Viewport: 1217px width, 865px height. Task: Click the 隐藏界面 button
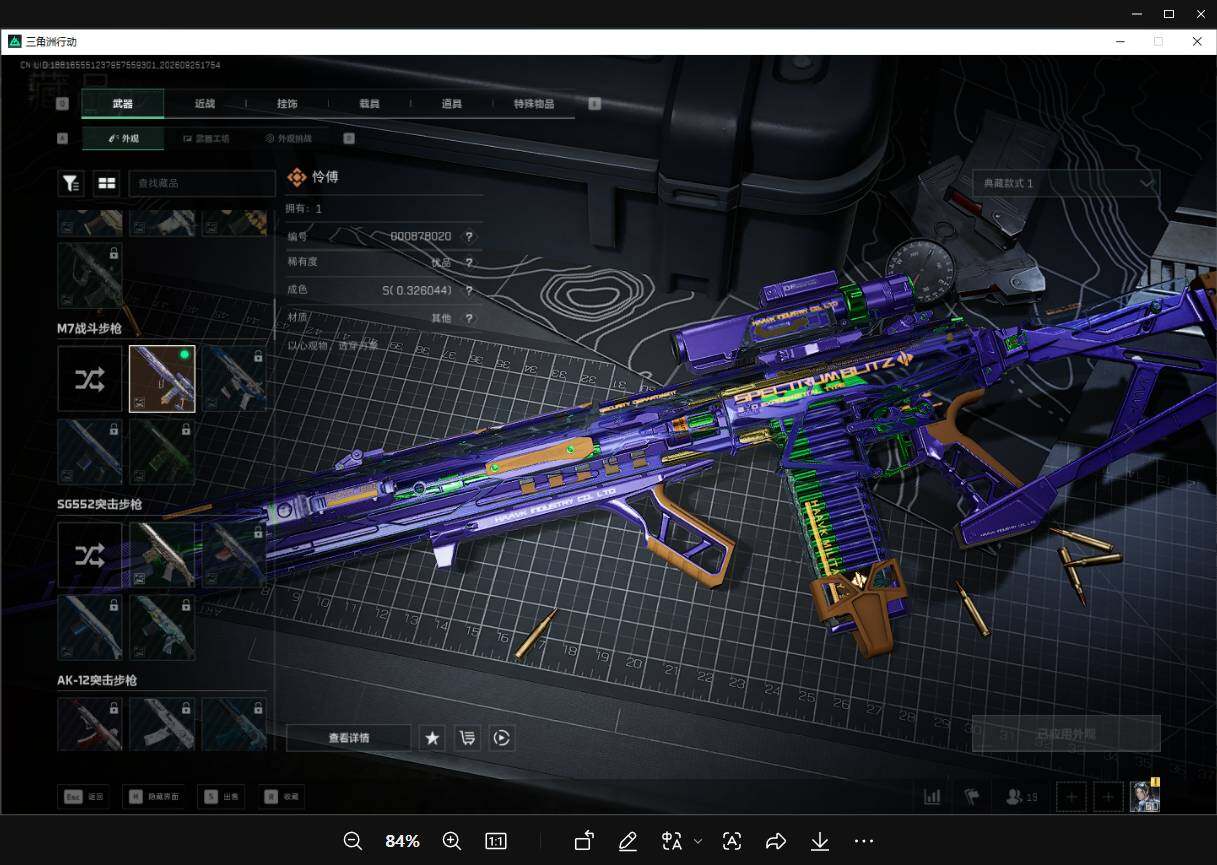click(155, 797)
